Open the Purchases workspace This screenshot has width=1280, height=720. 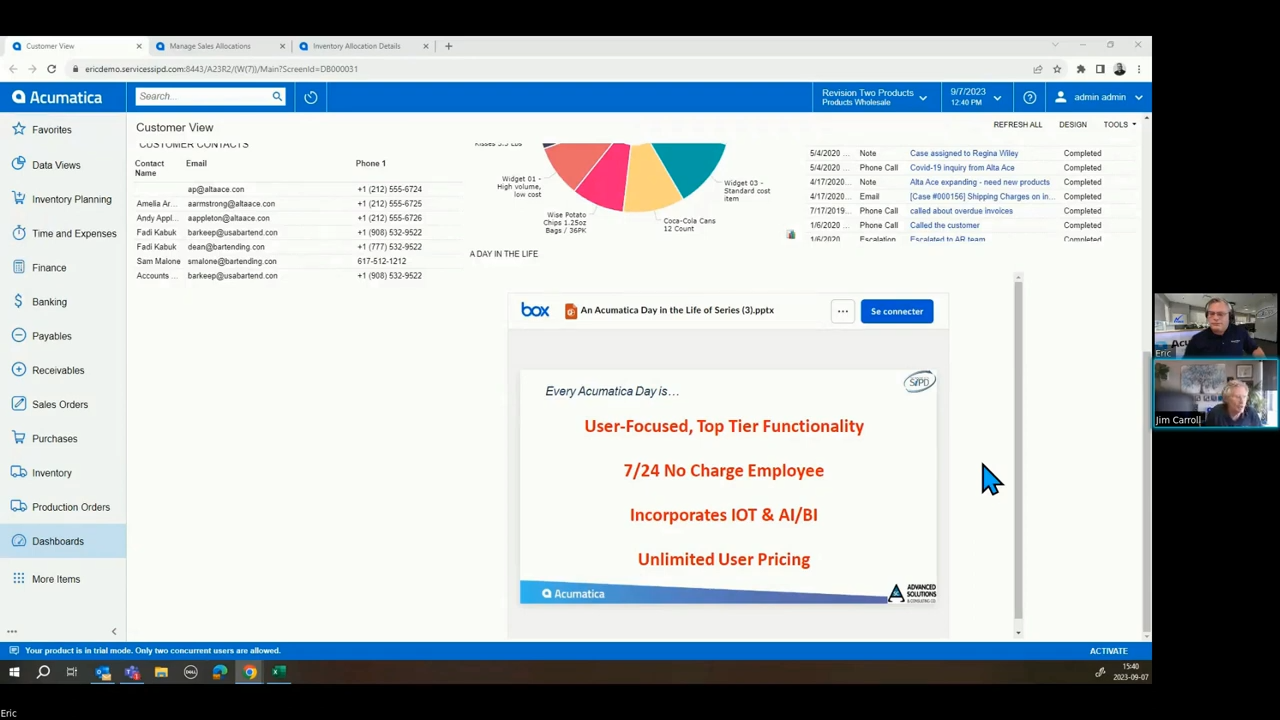[54, 439]
